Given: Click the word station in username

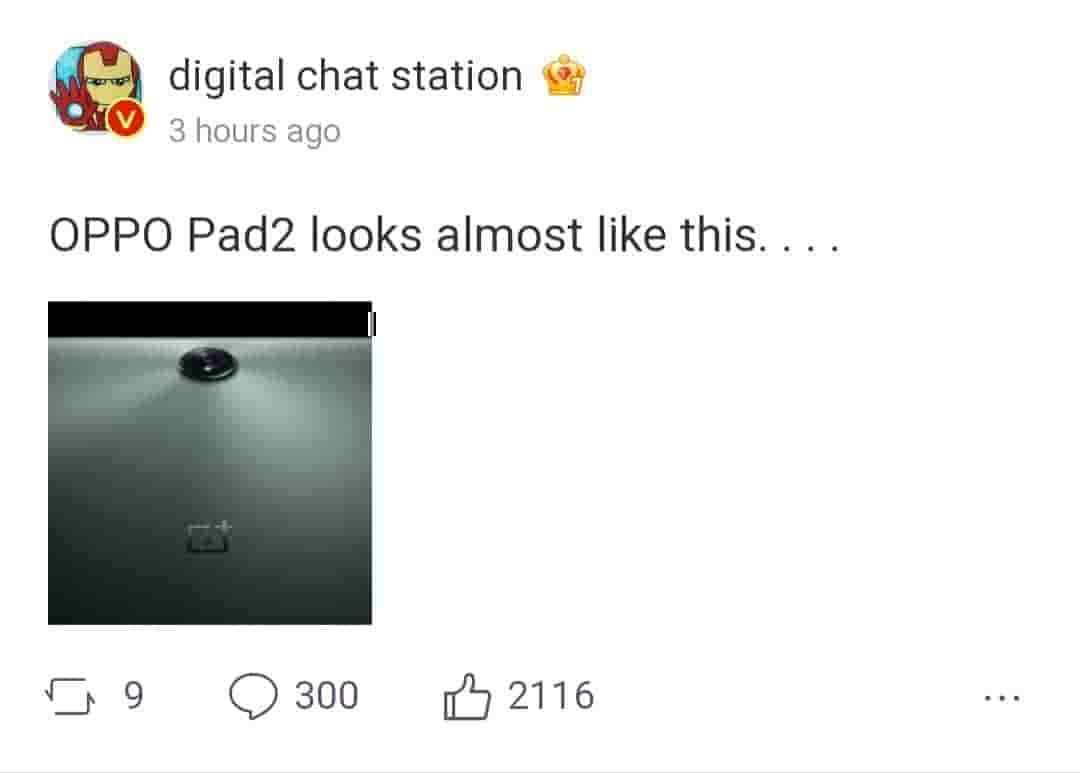Looking at the screenshot, I should [457, 76].
